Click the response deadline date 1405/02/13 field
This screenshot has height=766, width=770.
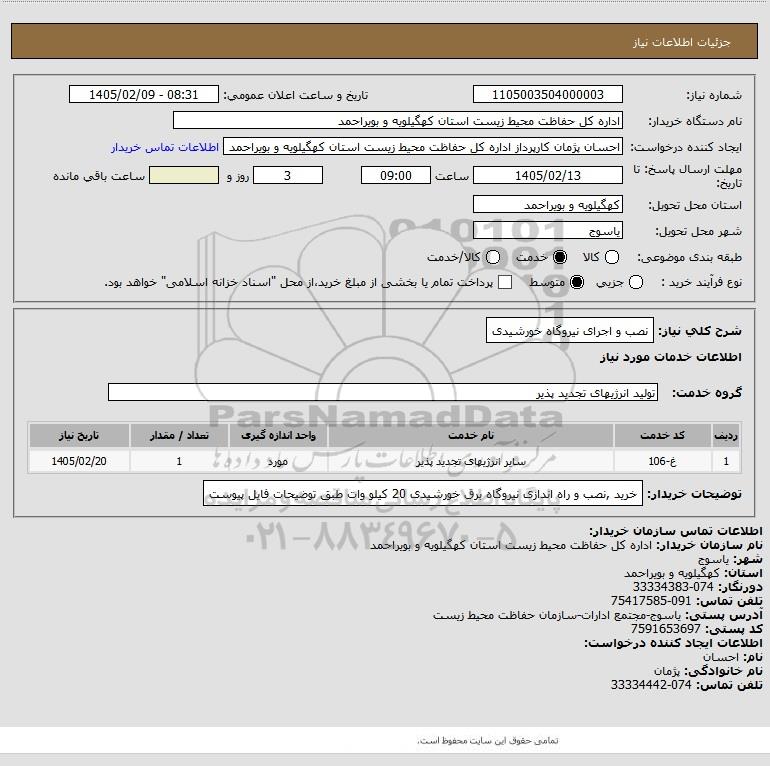pyautogui.click(x=548, y=175)
